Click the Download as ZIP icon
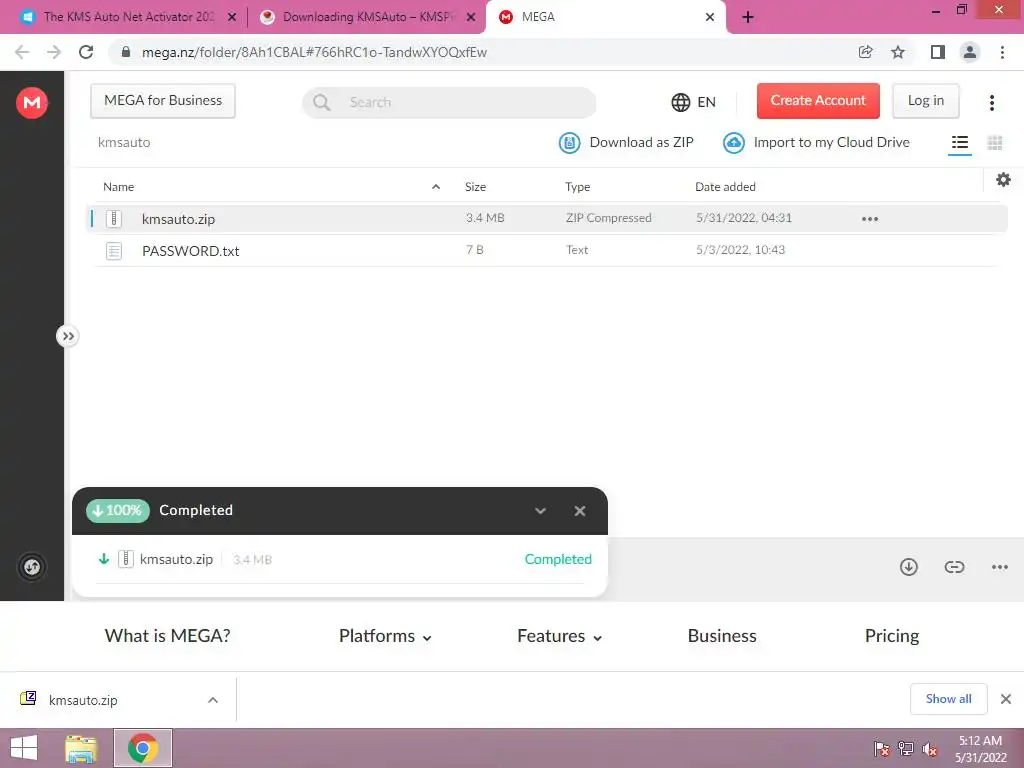The width and height of the screenshot is (1024, 768). tap(569, 142)
